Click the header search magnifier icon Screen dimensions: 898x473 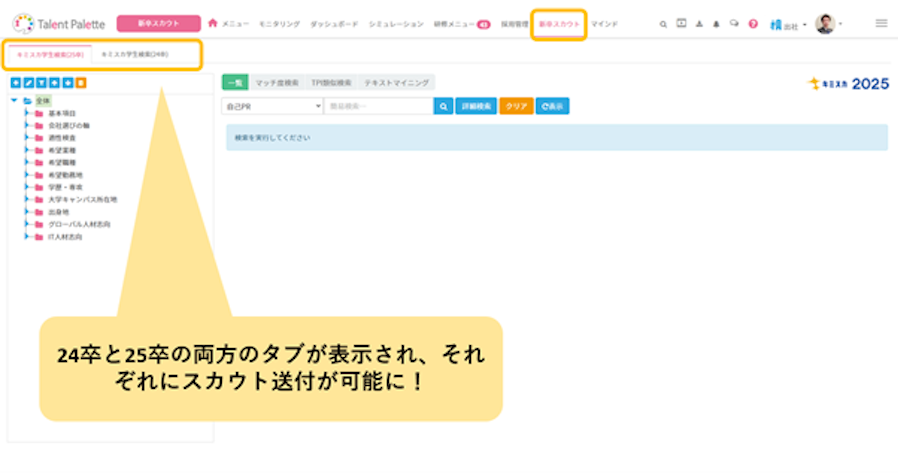(663, 25)
